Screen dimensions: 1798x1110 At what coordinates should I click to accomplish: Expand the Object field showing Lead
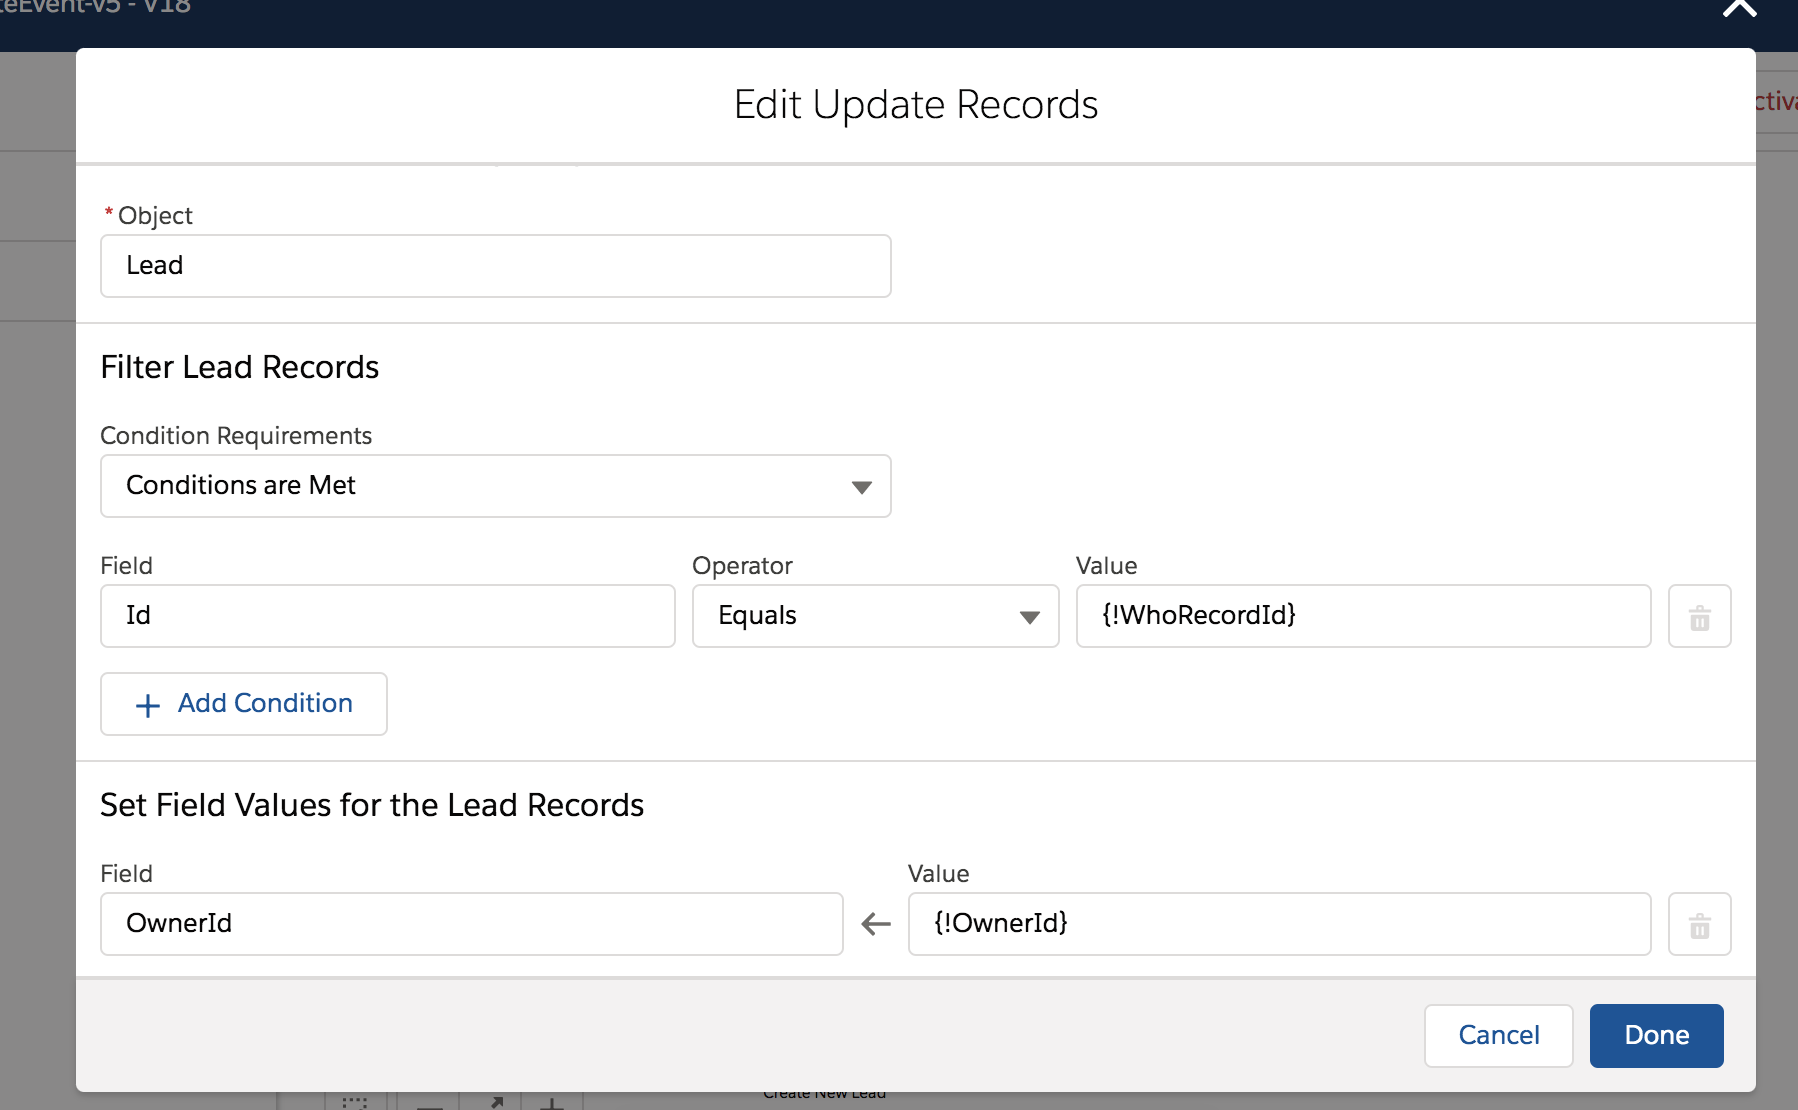pyautogui.click(x=495, y=266)
